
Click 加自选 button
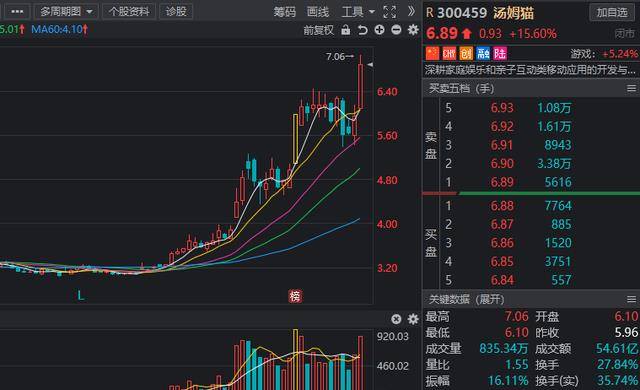click(x=612, y=13)
